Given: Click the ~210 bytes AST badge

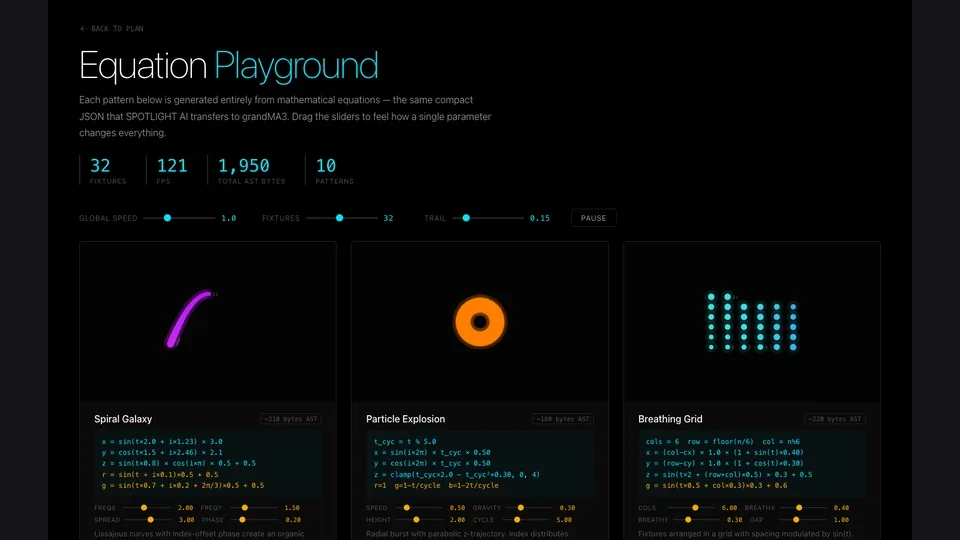Looking at the screenshot, I should tap(291, 419).
